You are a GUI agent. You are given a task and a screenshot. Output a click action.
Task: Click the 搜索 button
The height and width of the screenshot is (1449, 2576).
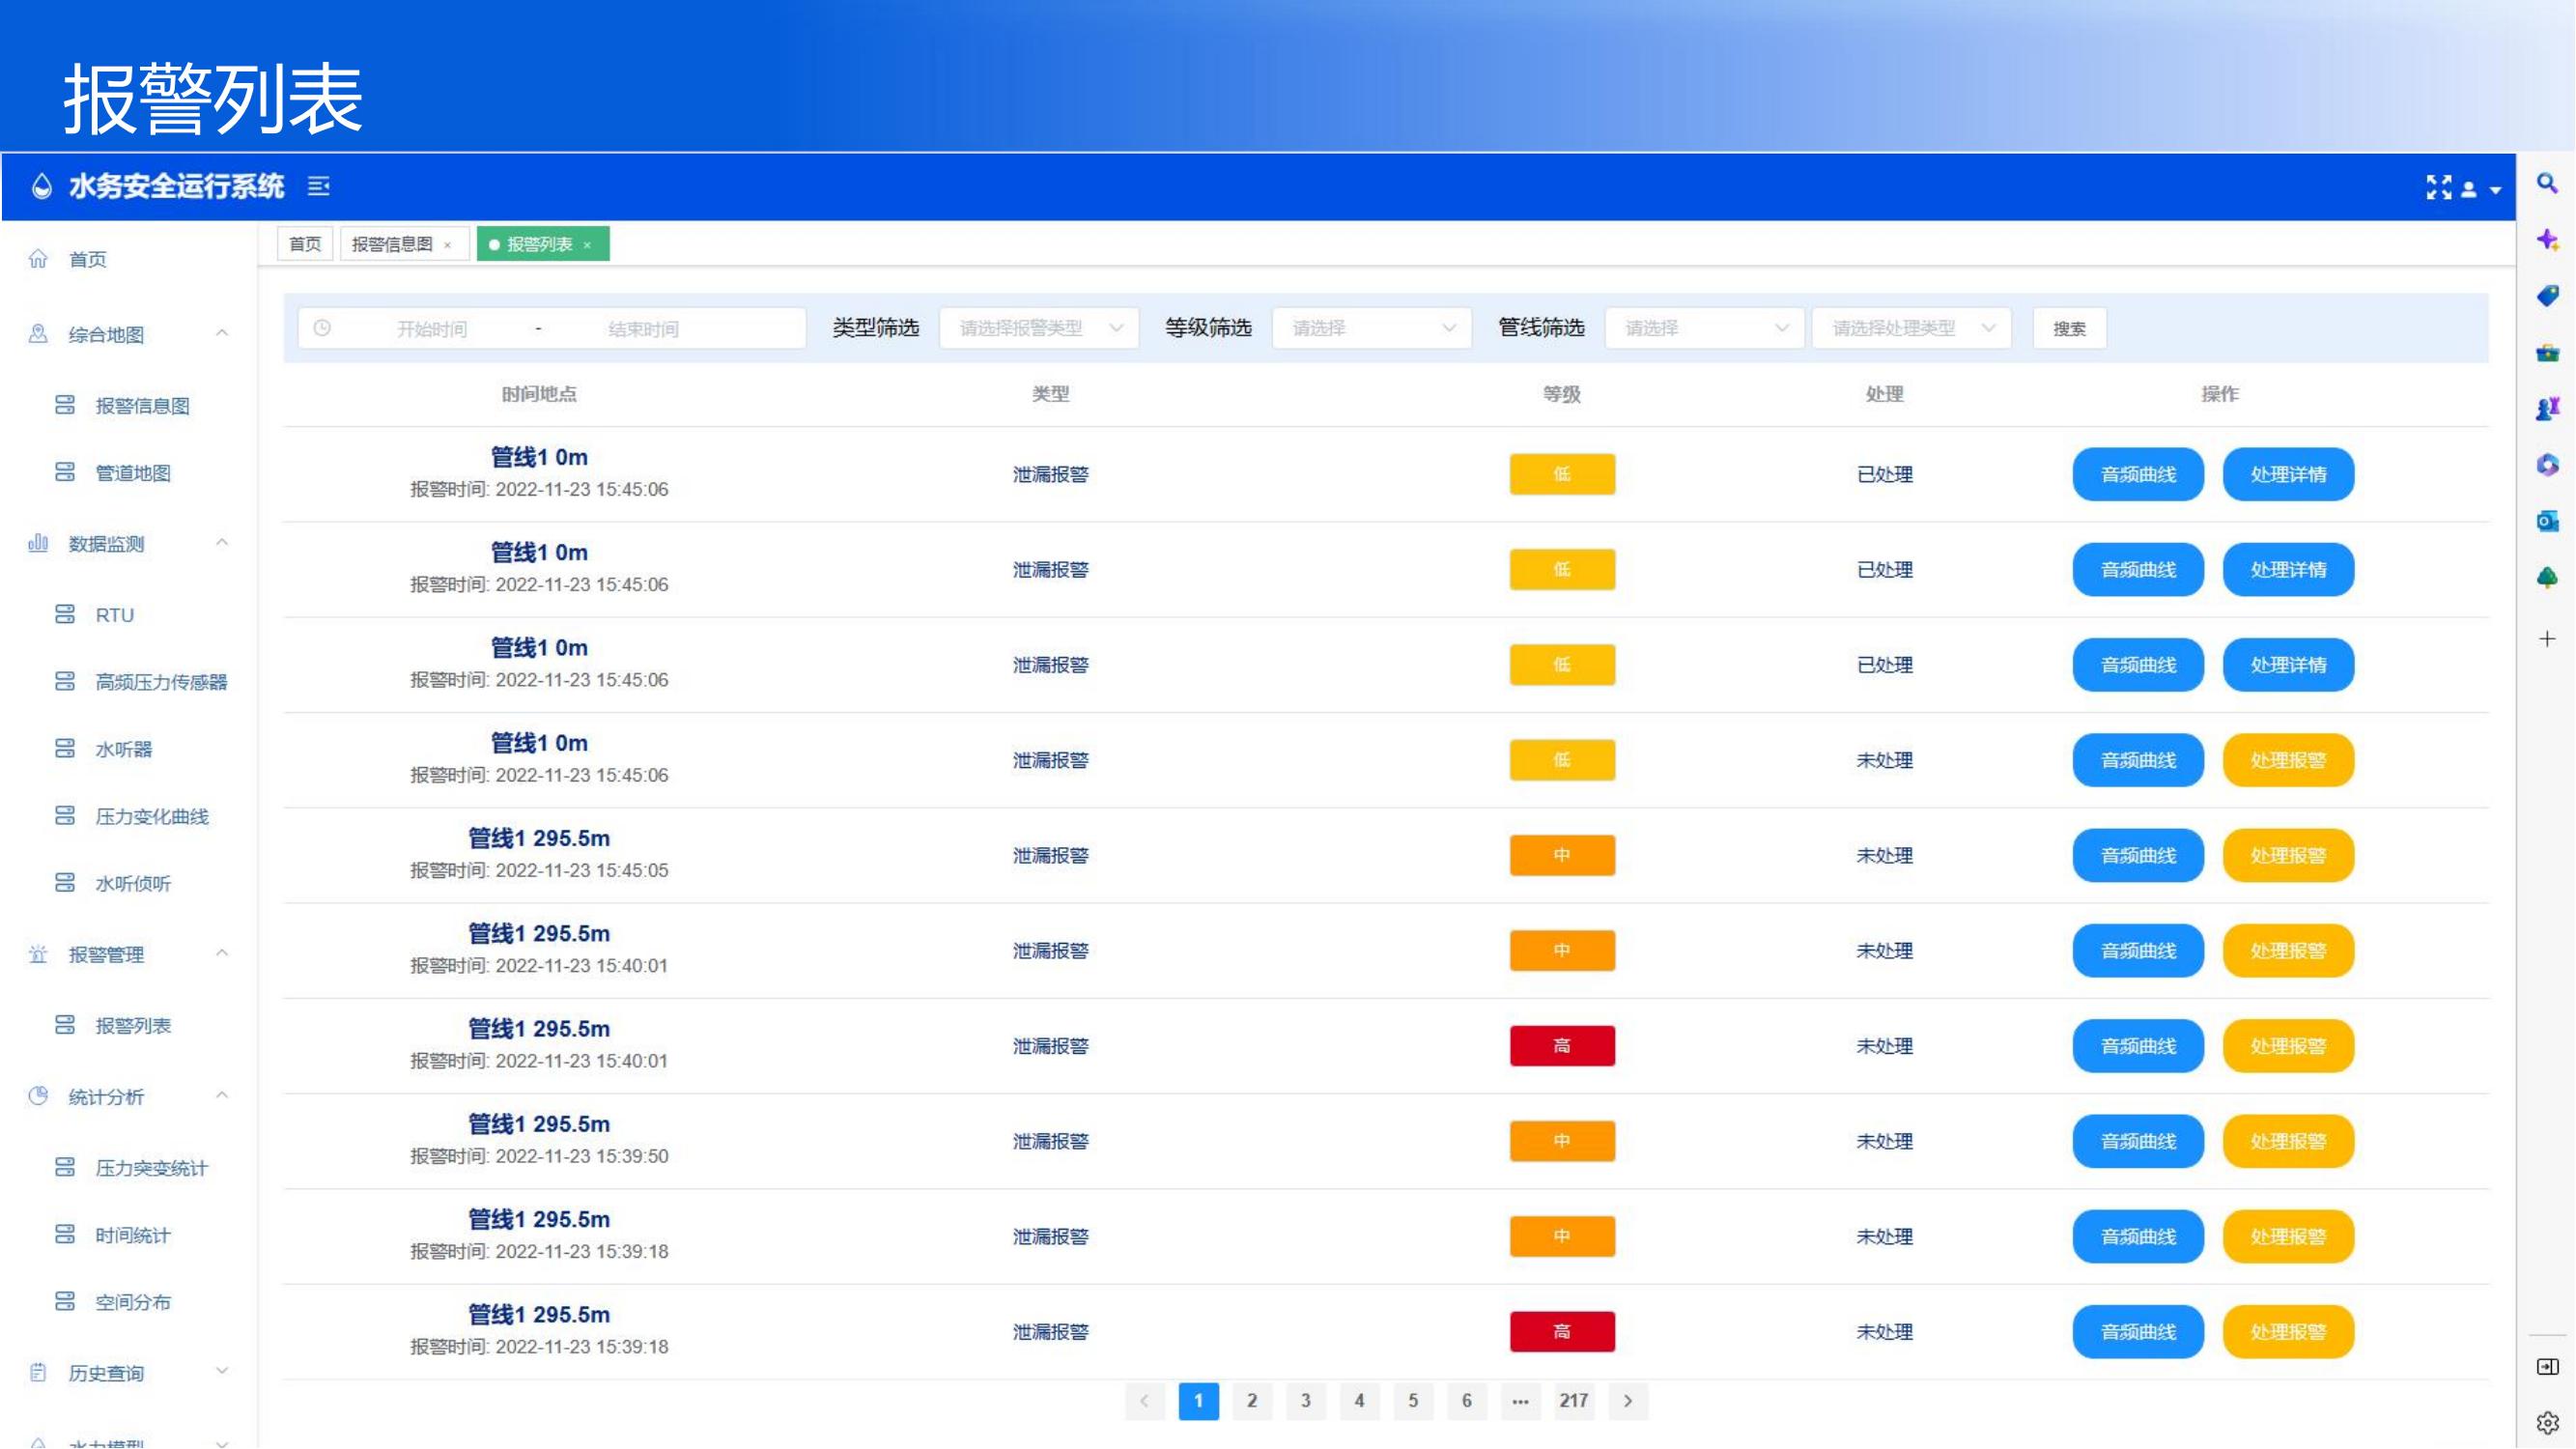2069,328
